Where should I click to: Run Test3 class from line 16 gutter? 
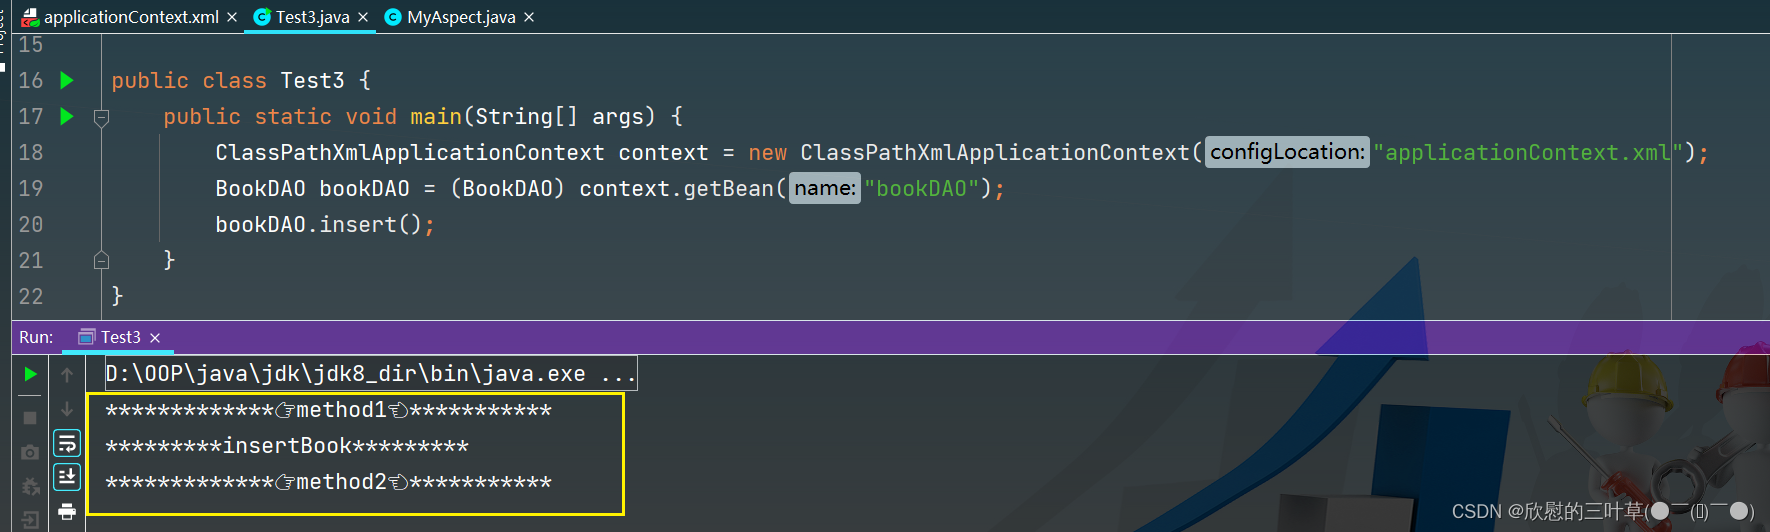67,80
